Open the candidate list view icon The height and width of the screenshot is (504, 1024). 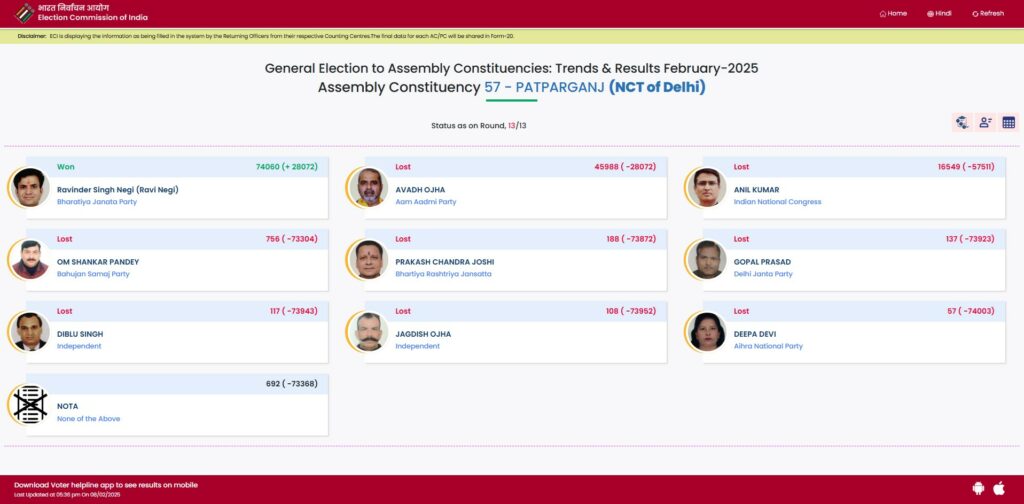985,122
